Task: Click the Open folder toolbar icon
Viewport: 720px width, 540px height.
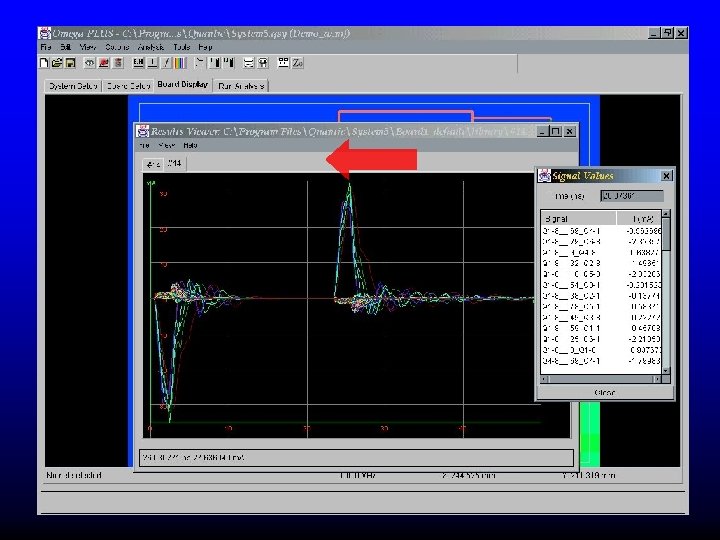Action: tap(57, 62)
